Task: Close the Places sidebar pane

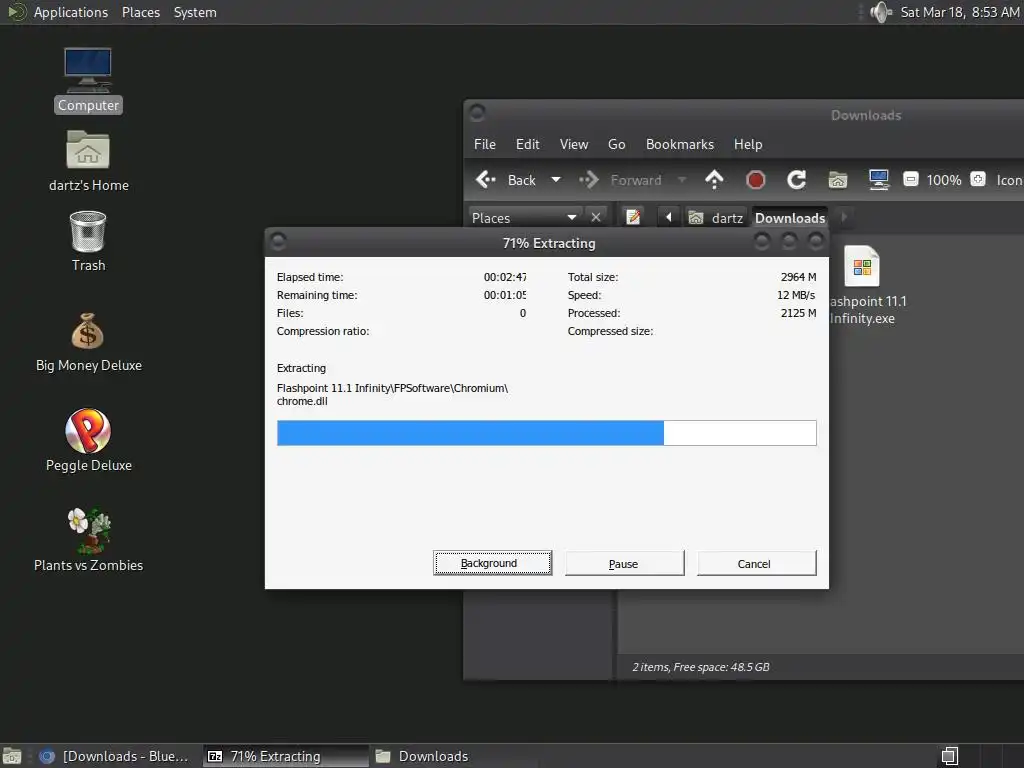Action: coord(596,217)
